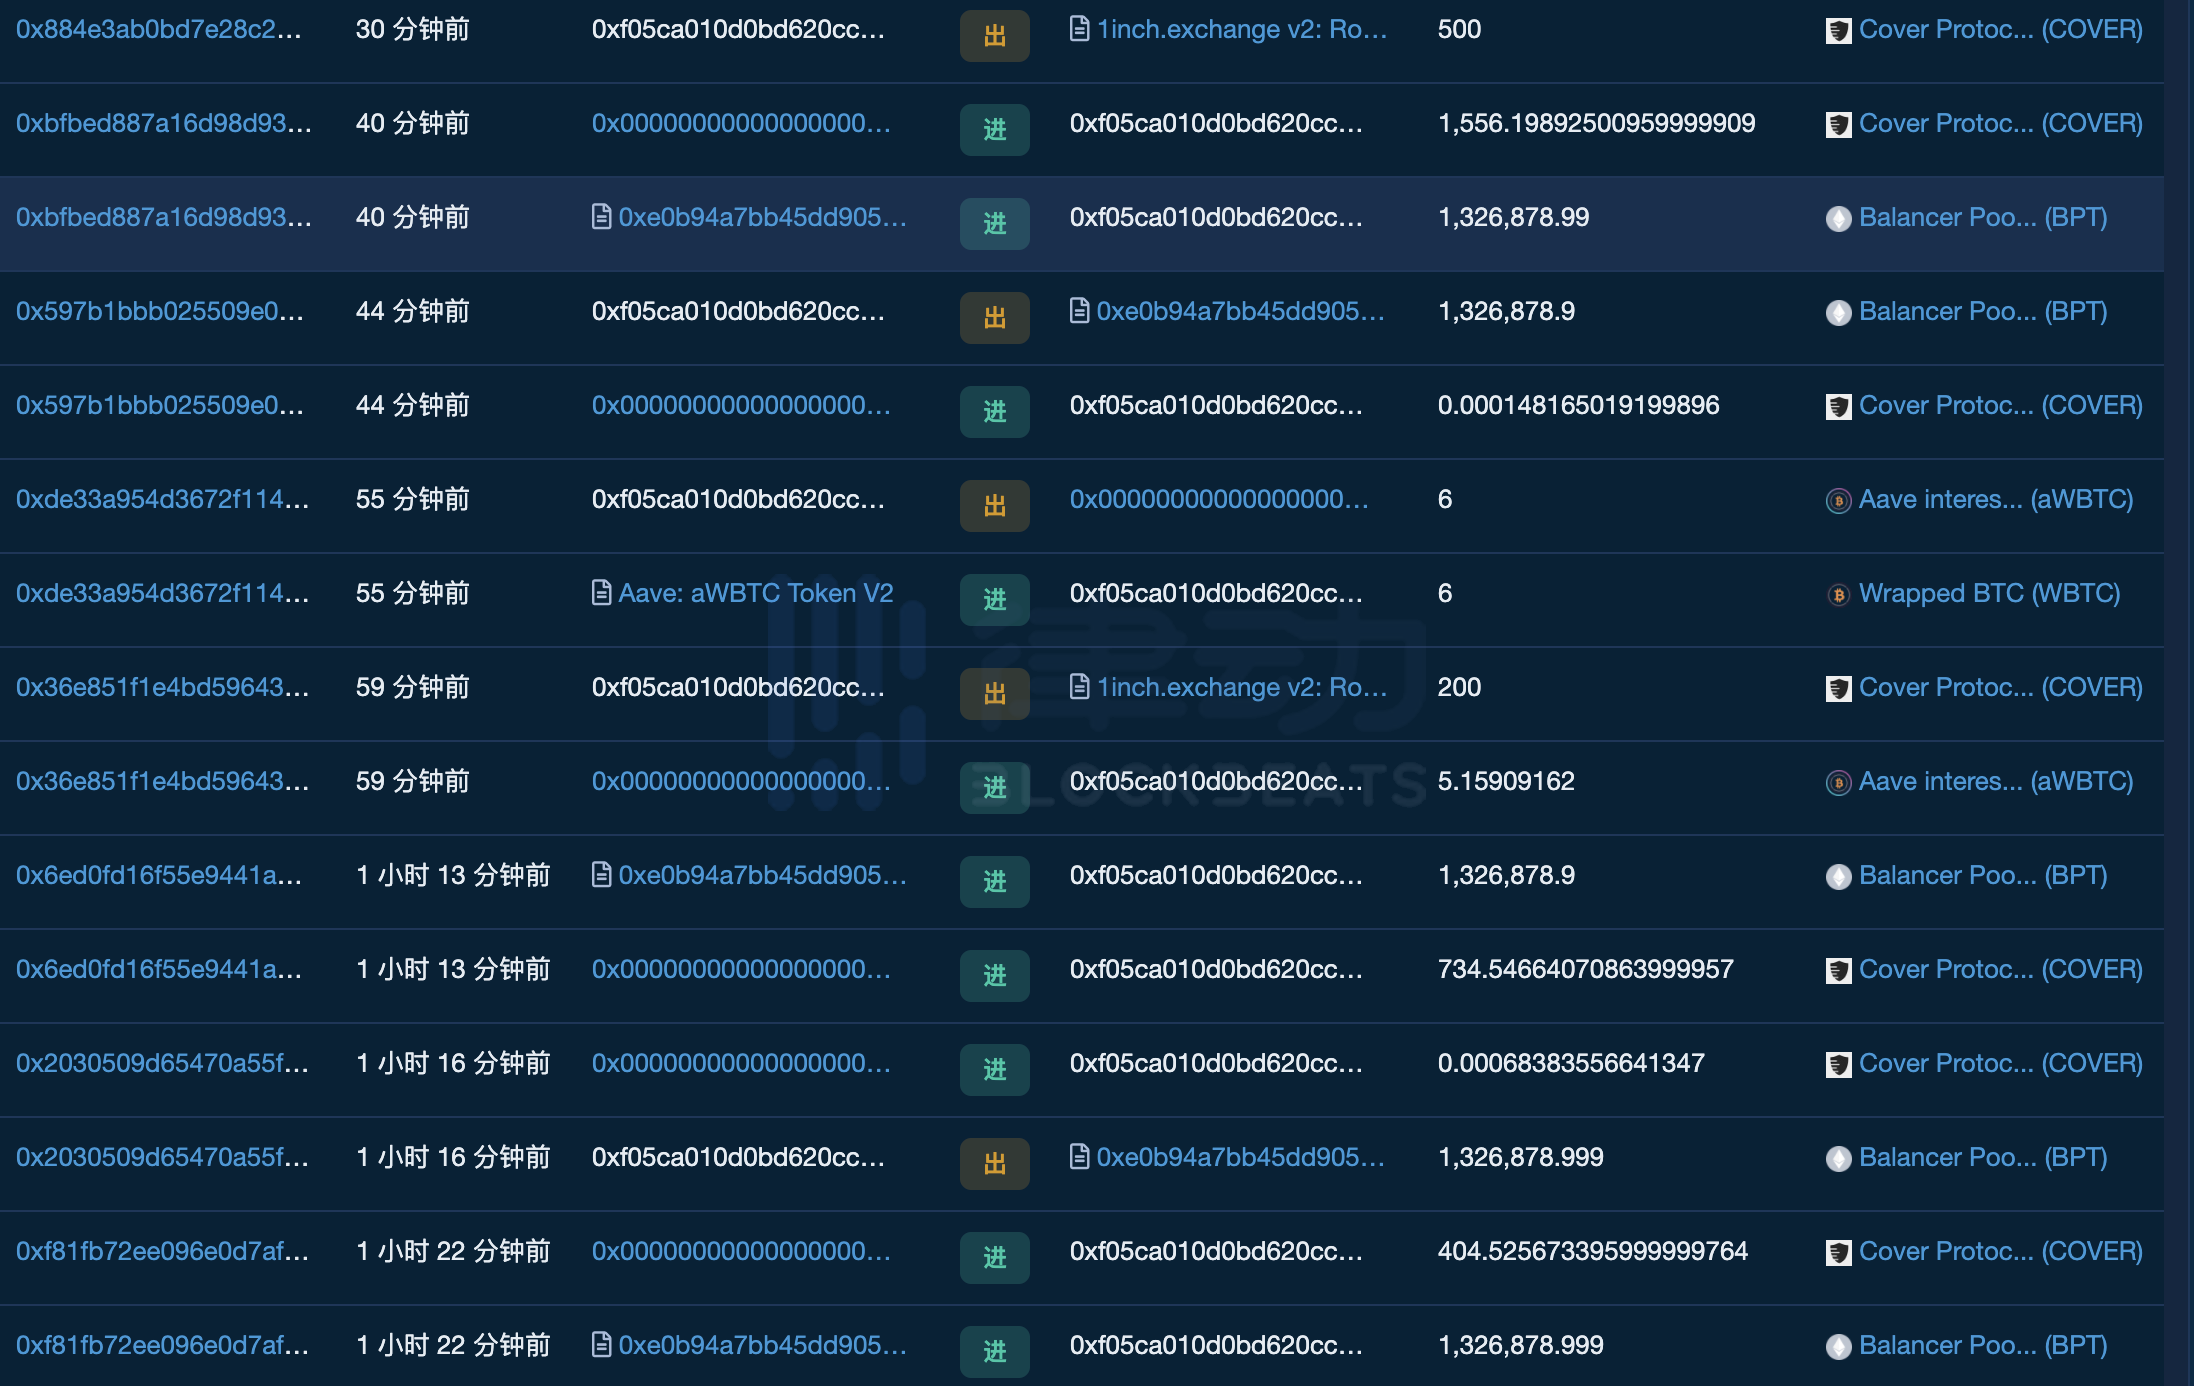Click OUT badge in the 200 COVER row

click(x=995, y=694)
